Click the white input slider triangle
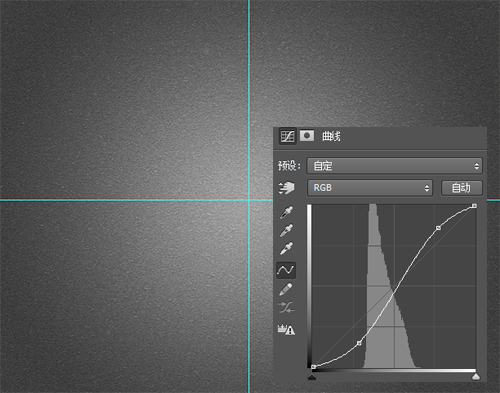 point(476,377)
